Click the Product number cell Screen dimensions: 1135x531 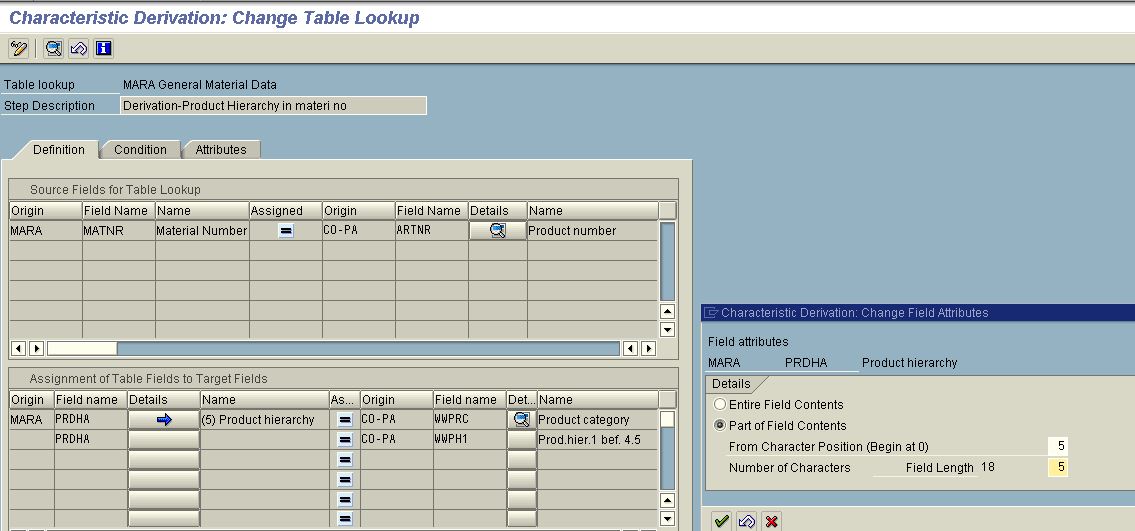click(x=592, y=231)
